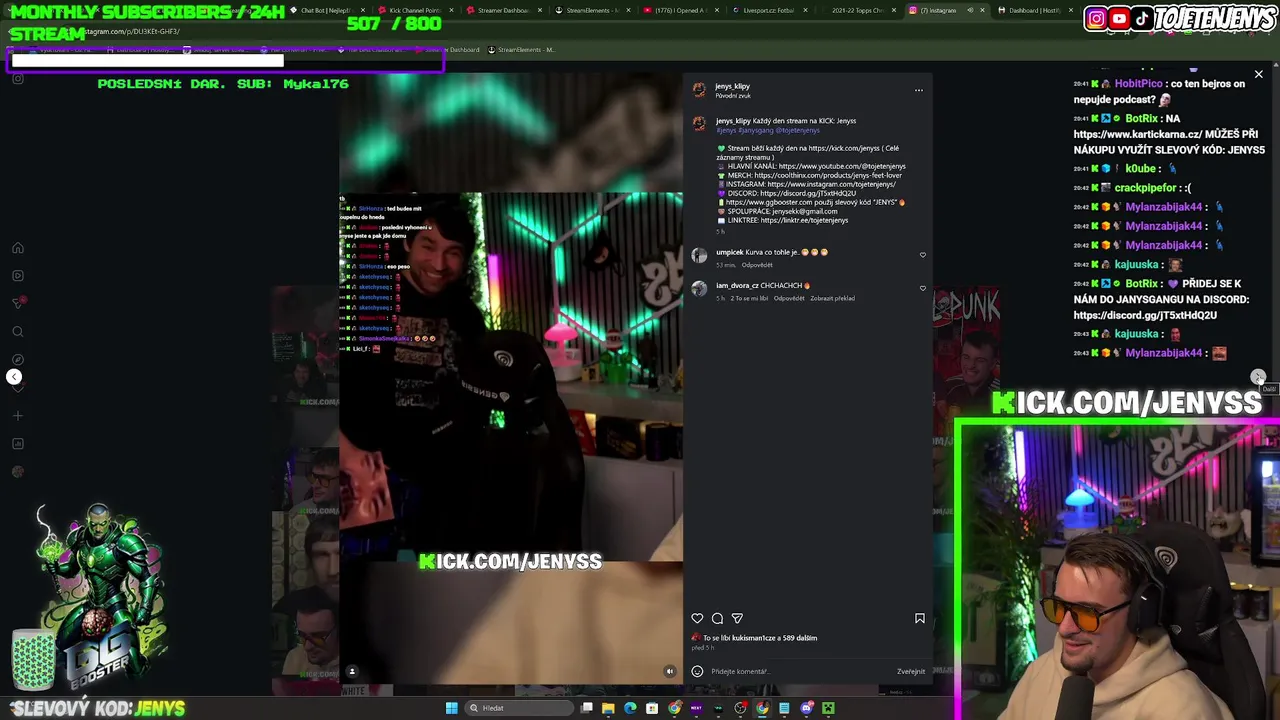Open Discord from the taskbar

pyautogui.click(x=807, y=708)
